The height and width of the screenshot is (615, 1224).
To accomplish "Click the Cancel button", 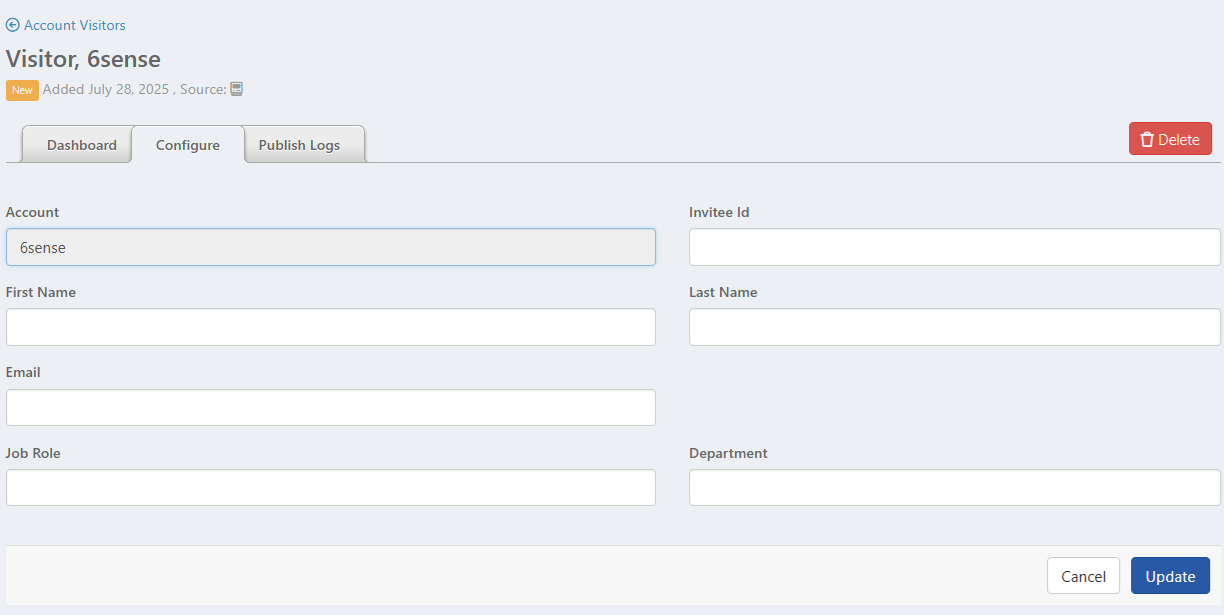I will (x=1083, y=576).
